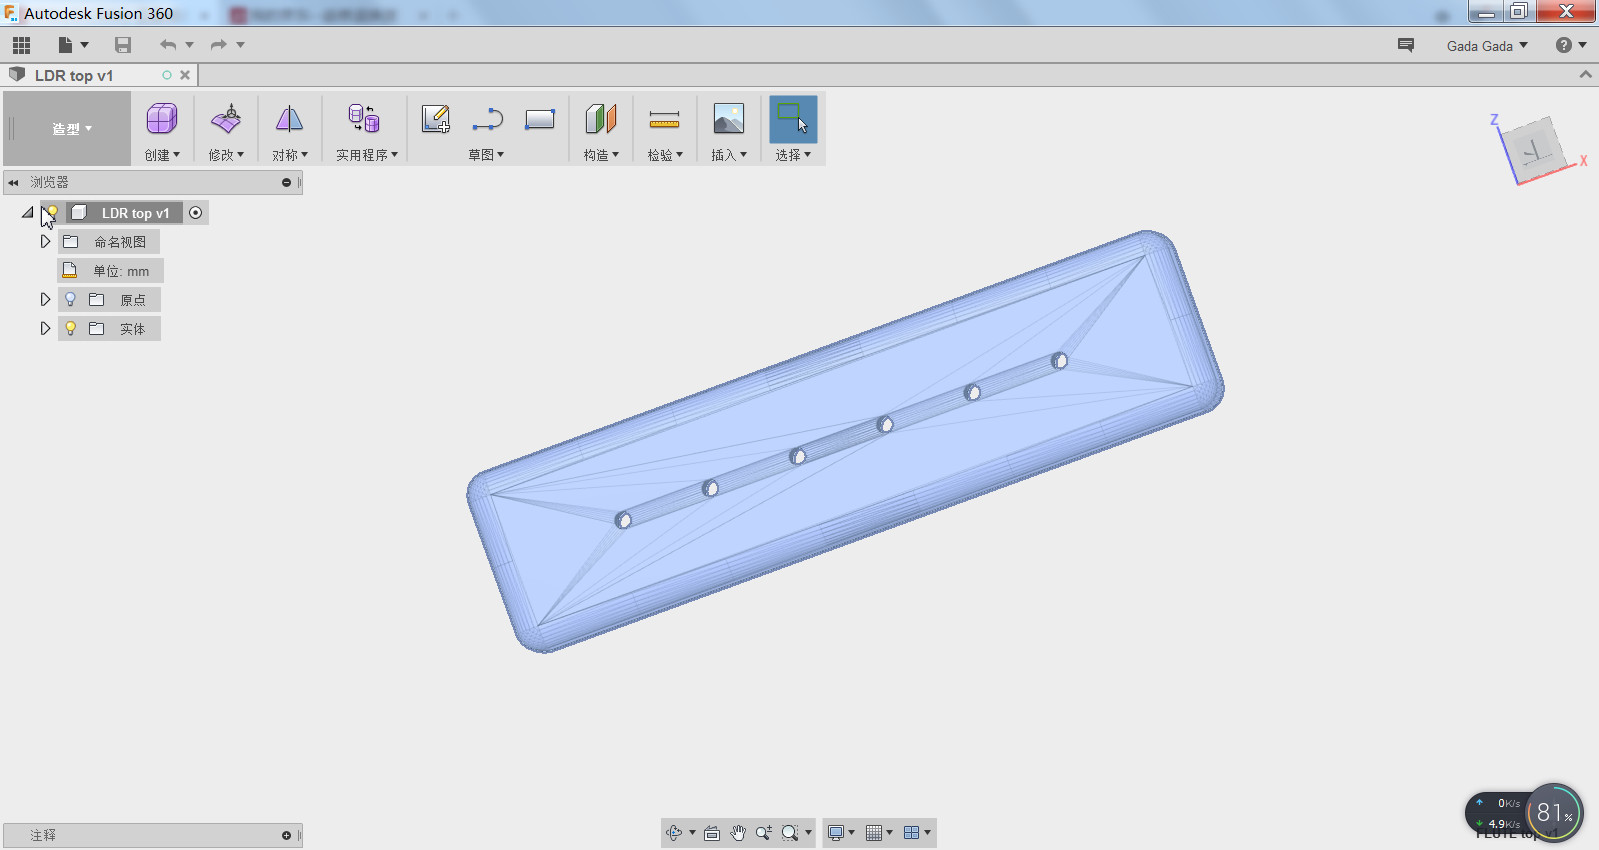Expand the 实体 bodies folder
This screenshot has height=850, width=1599.
point(45,328)
